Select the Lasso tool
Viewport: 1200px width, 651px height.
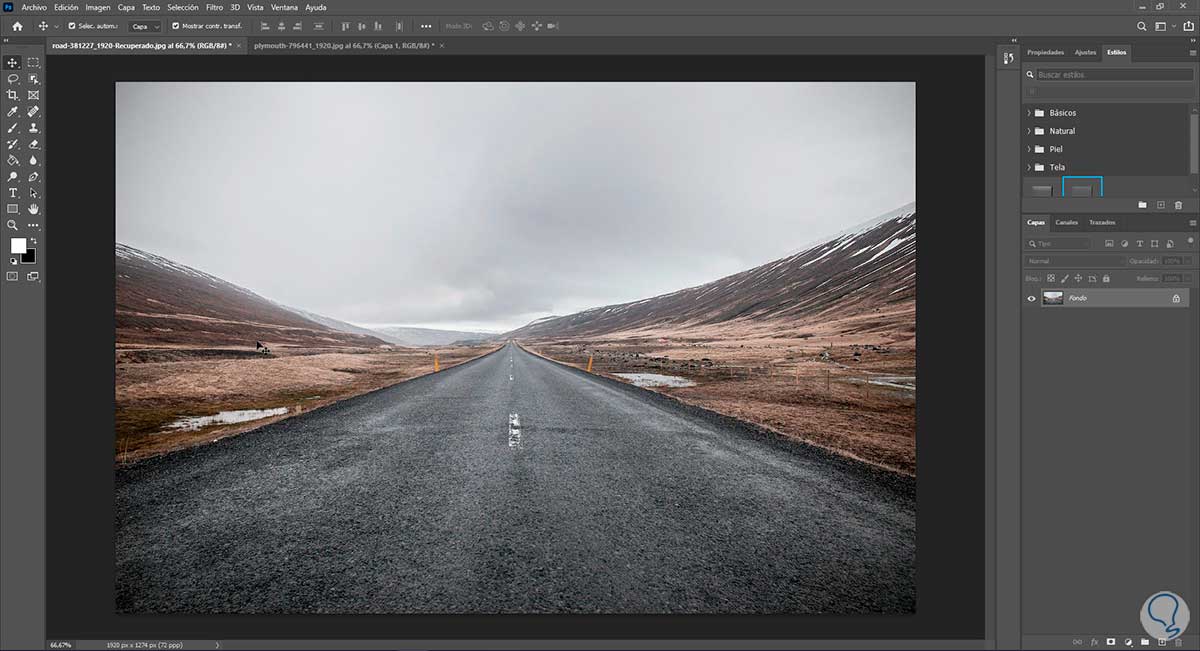tap(13, 78)
